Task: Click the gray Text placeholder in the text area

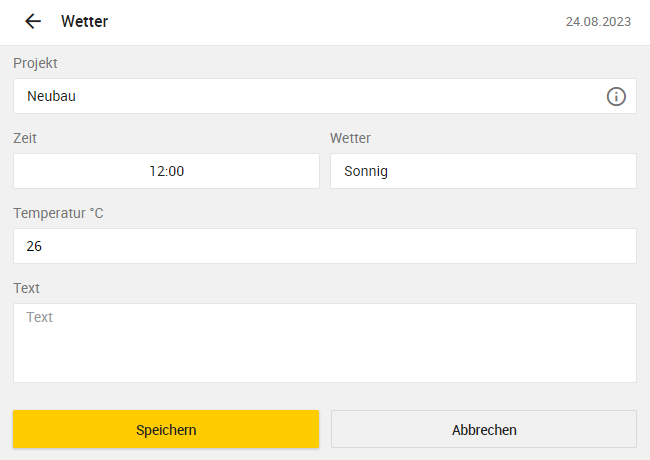Action: click(39, 317)
